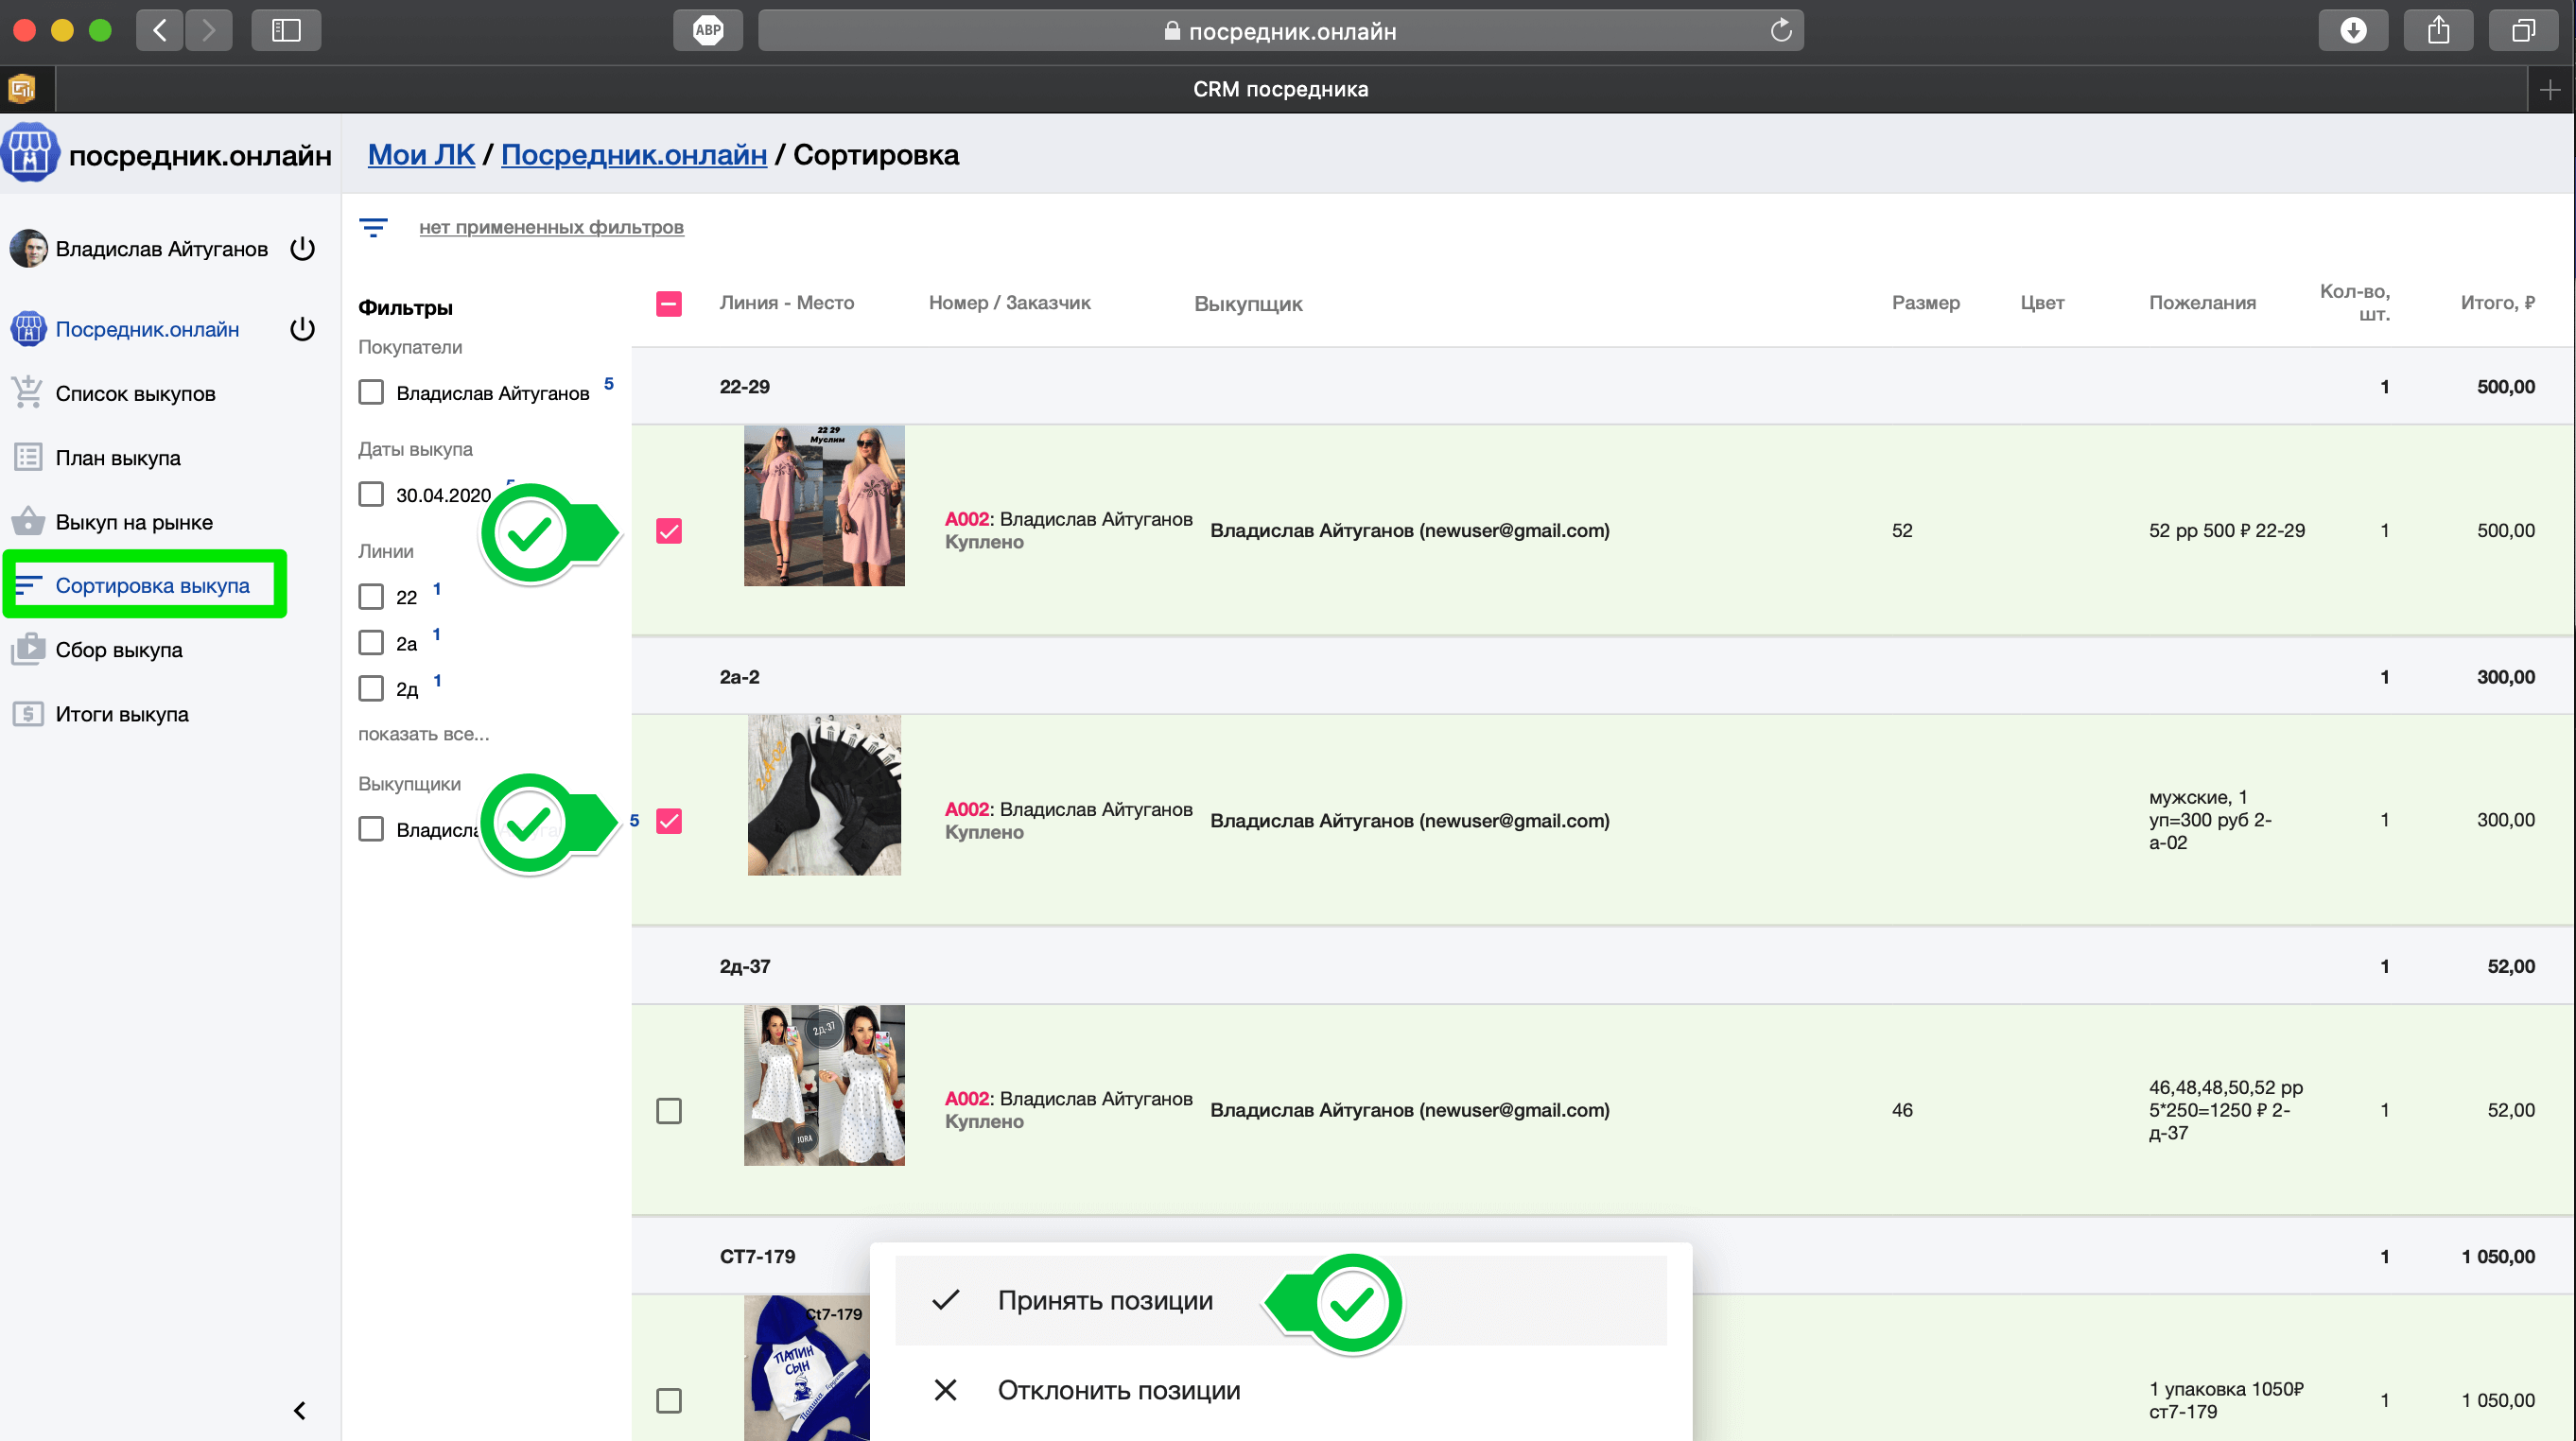Click power icon next to Владислав Айтуганов
The height and width of the screenshot is (1441, 2576).
(302, 248)
